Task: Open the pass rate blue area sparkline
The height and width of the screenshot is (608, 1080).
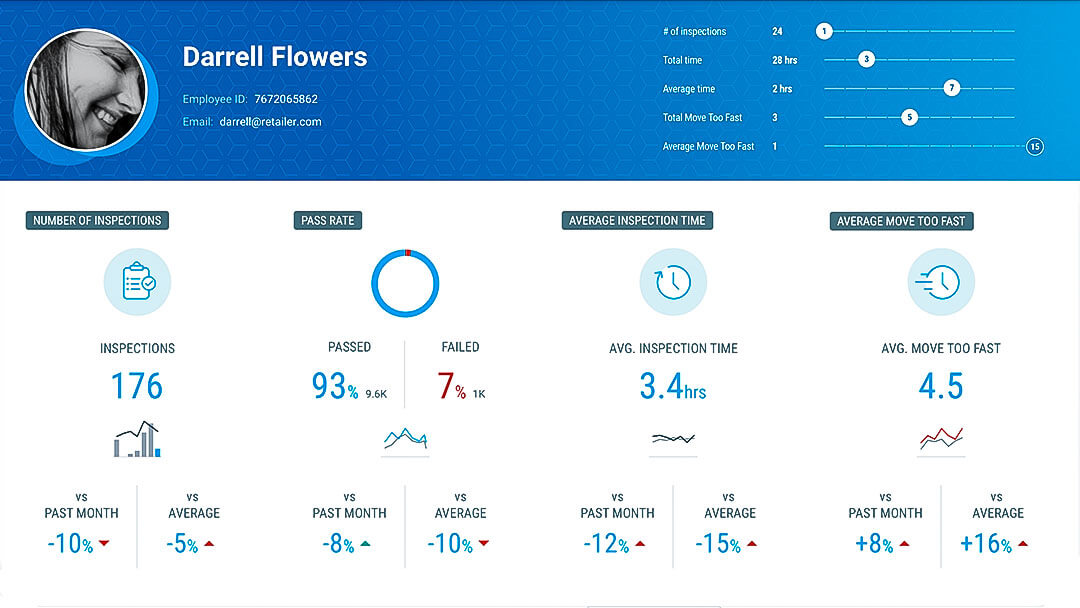Action: point(405,439)
